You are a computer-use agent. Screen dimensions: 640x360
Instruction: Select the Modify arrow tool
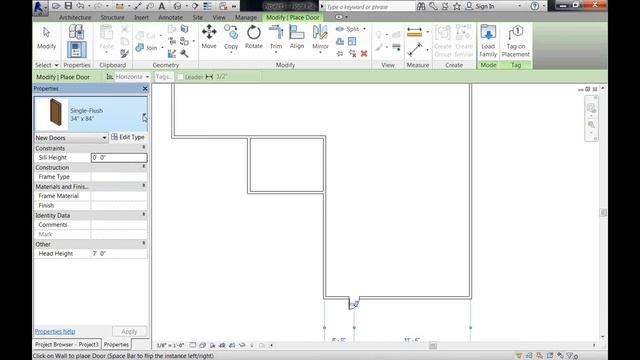pos(47,38)
